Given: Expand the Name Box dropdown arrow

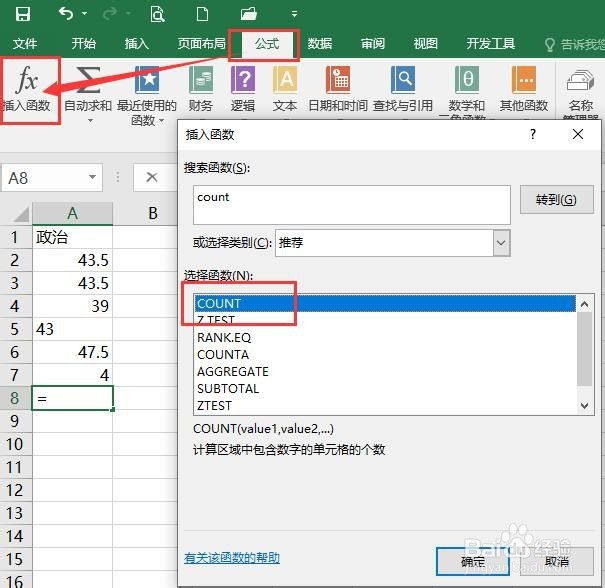Looking at the screenshot, I should pos(92,177).
